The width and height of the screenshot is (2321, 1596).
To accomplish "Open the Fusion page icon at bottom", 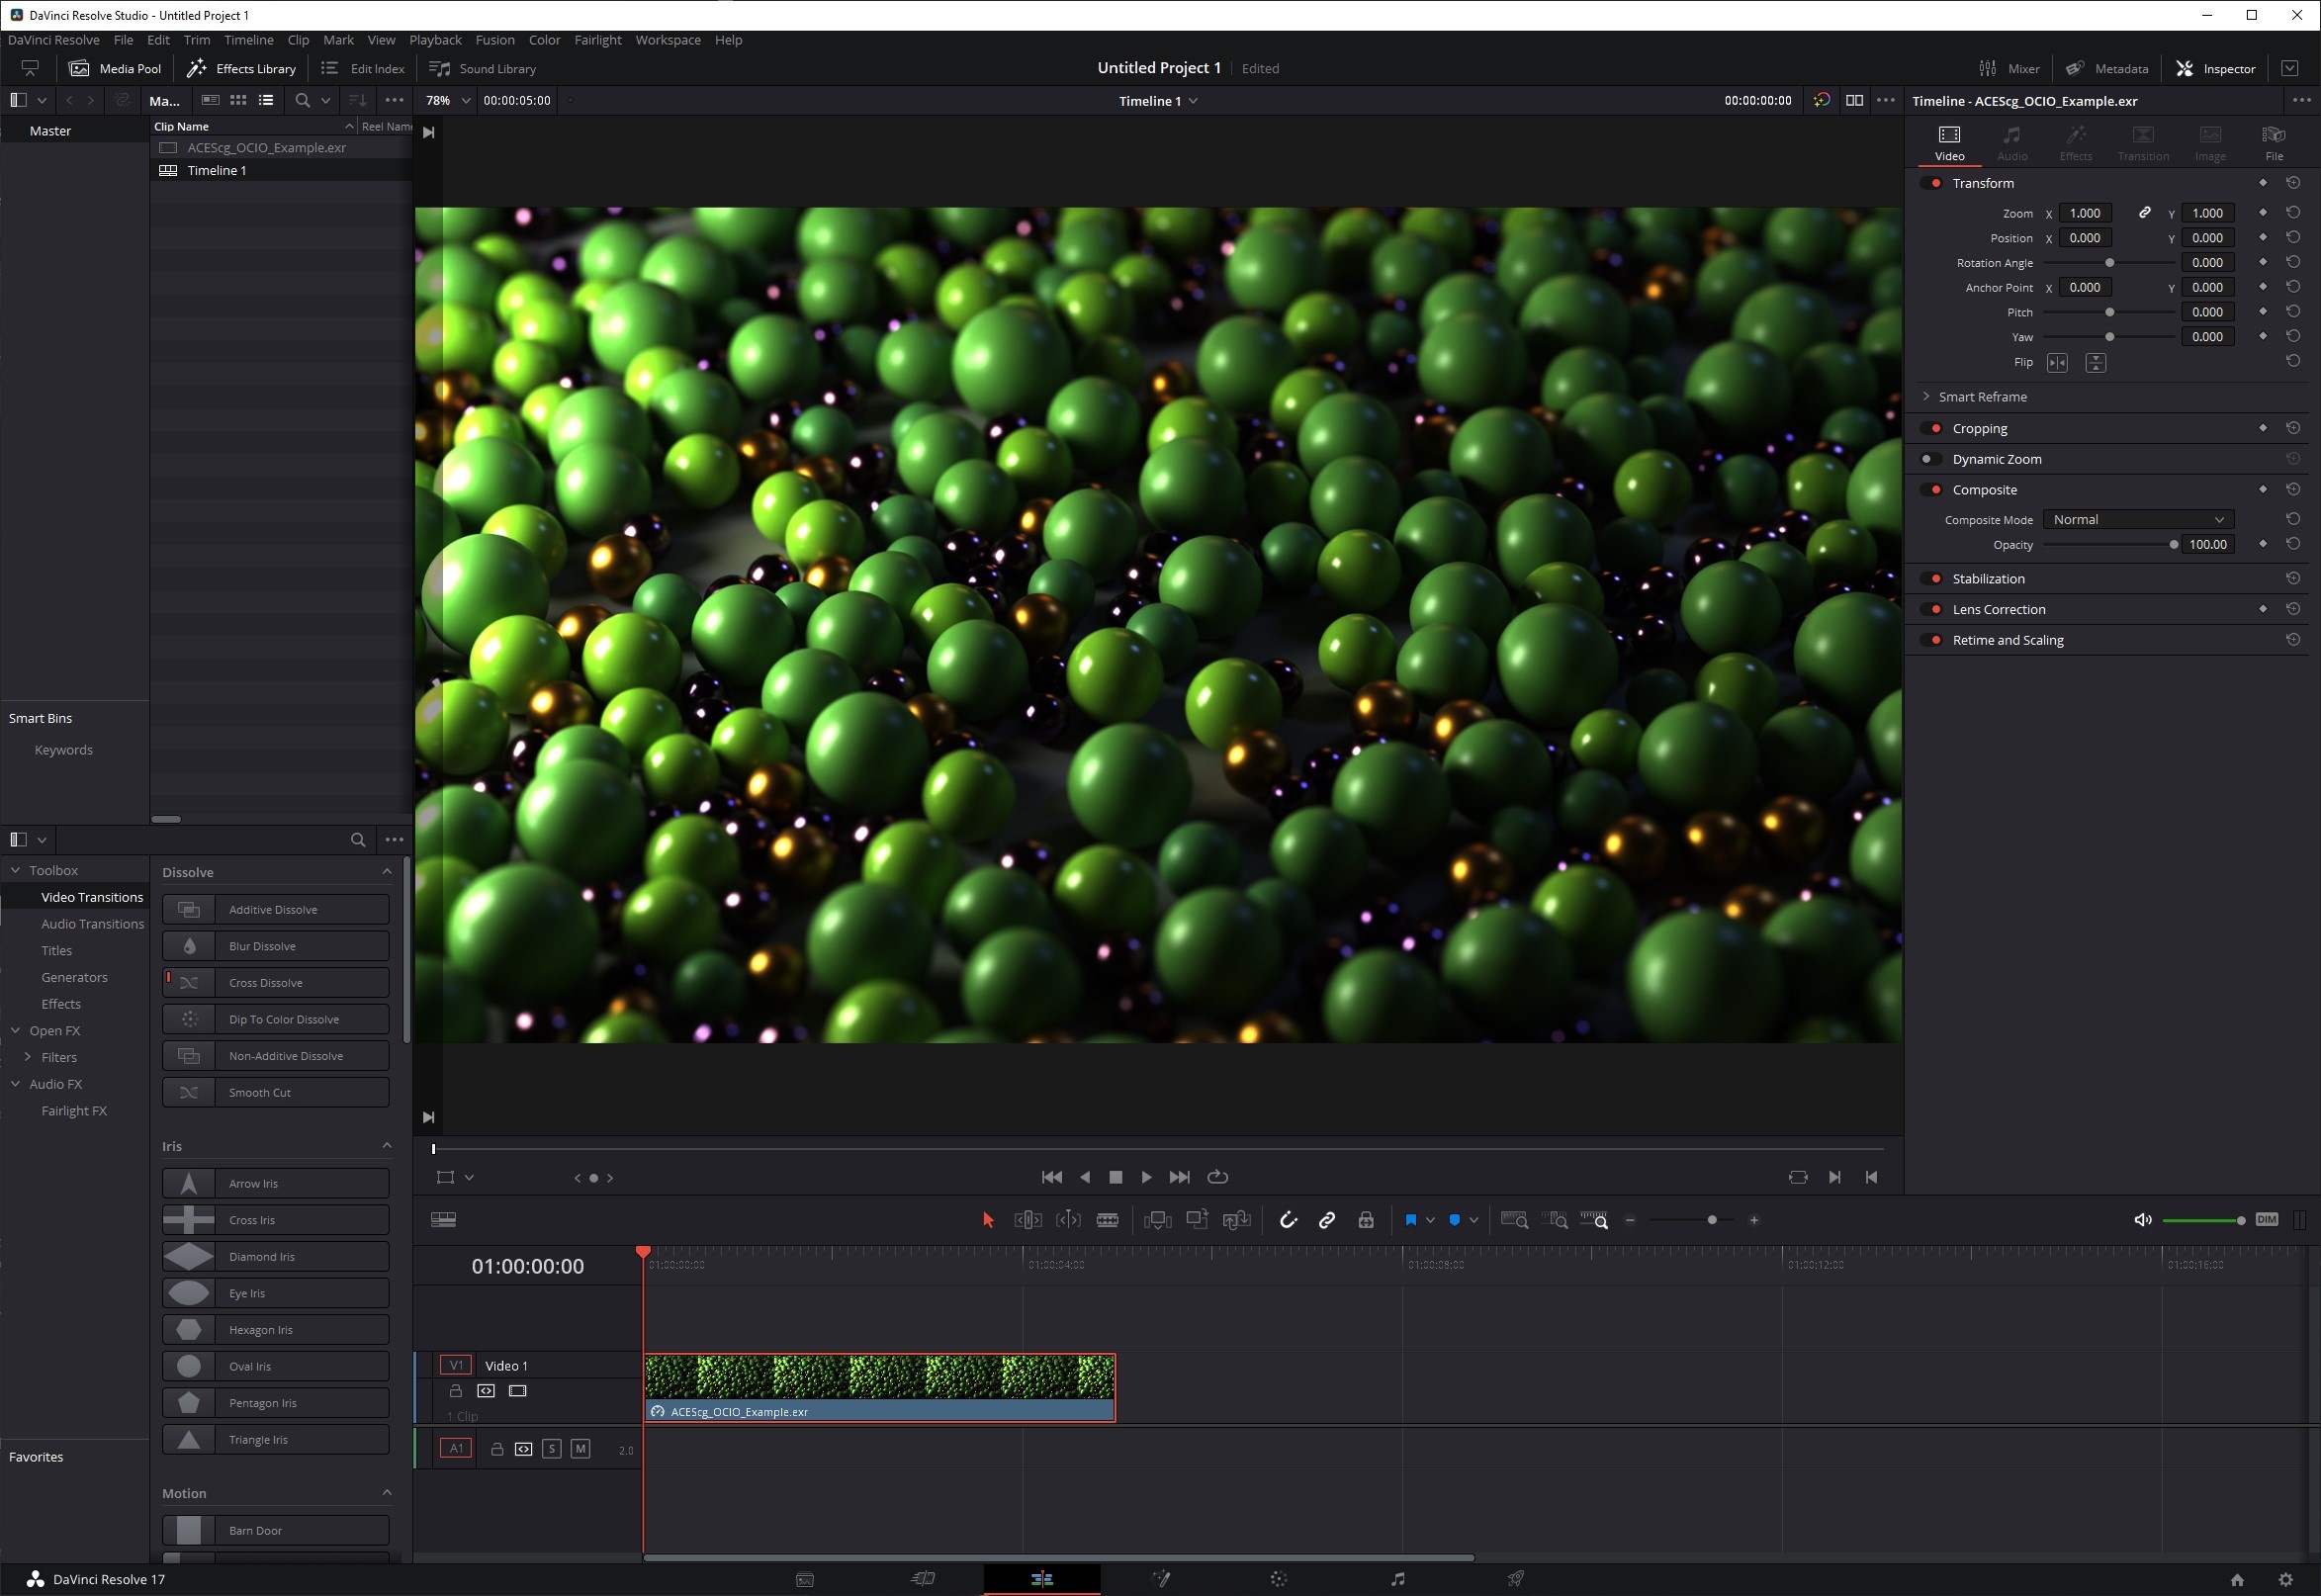I will [1160, 1579].
